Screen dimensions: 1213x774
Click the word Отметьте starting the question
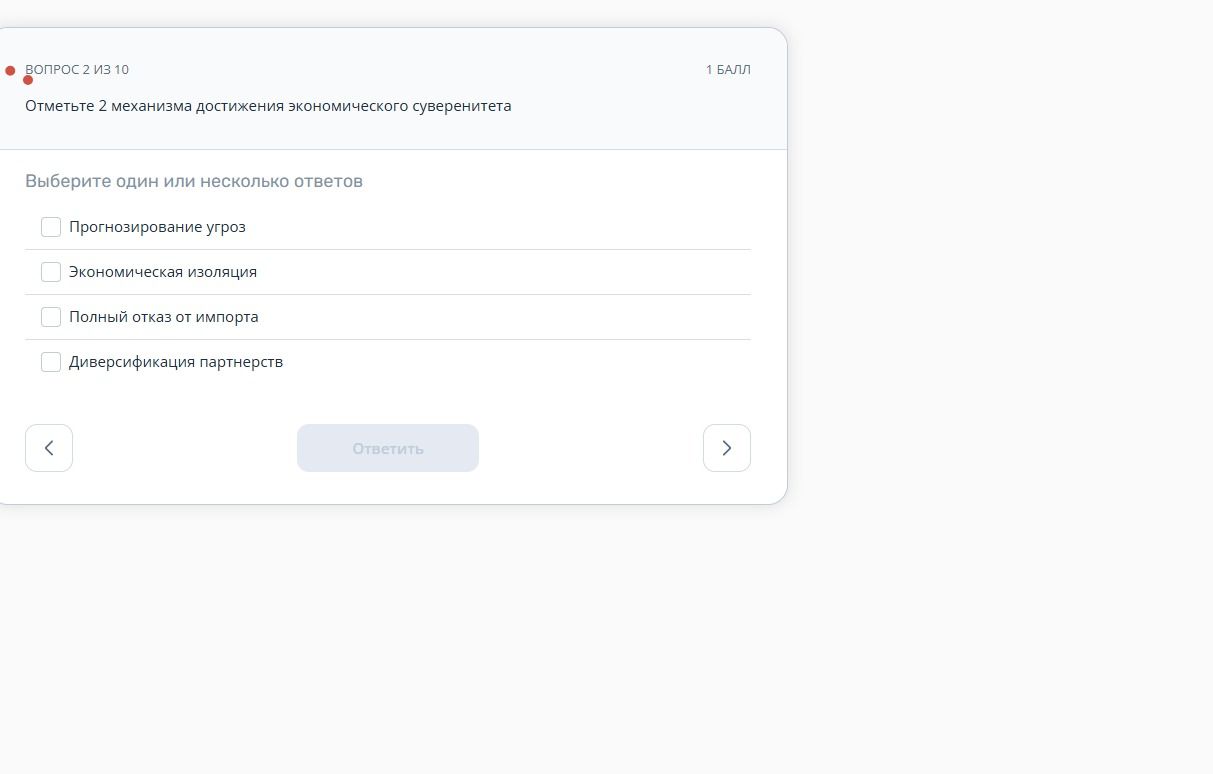(x=59, y=106)
